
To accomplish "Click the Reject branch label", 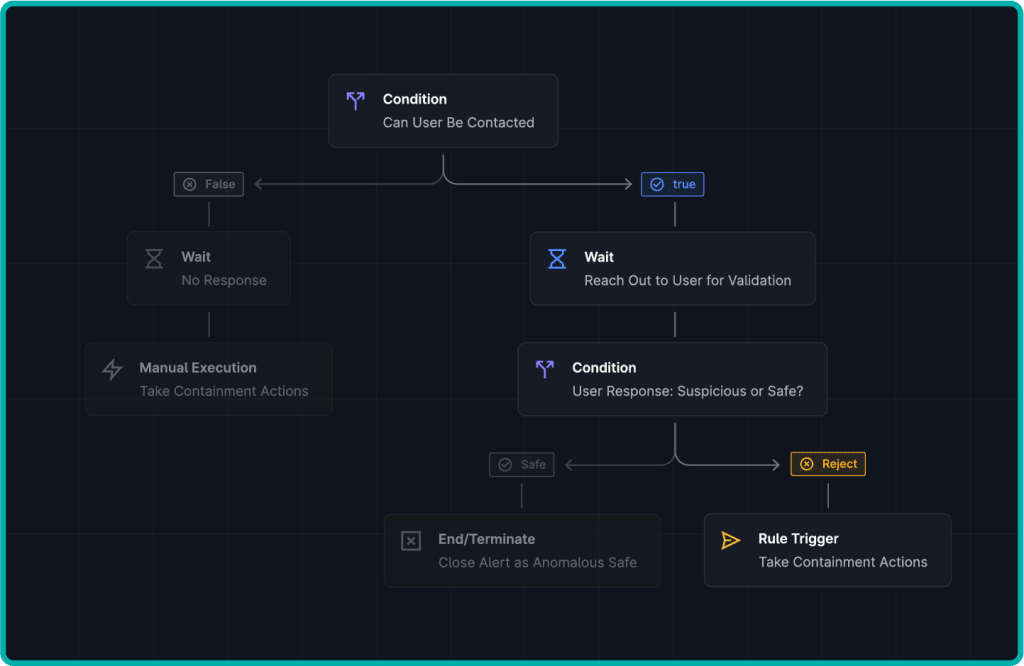I will [x=828, y=463].
